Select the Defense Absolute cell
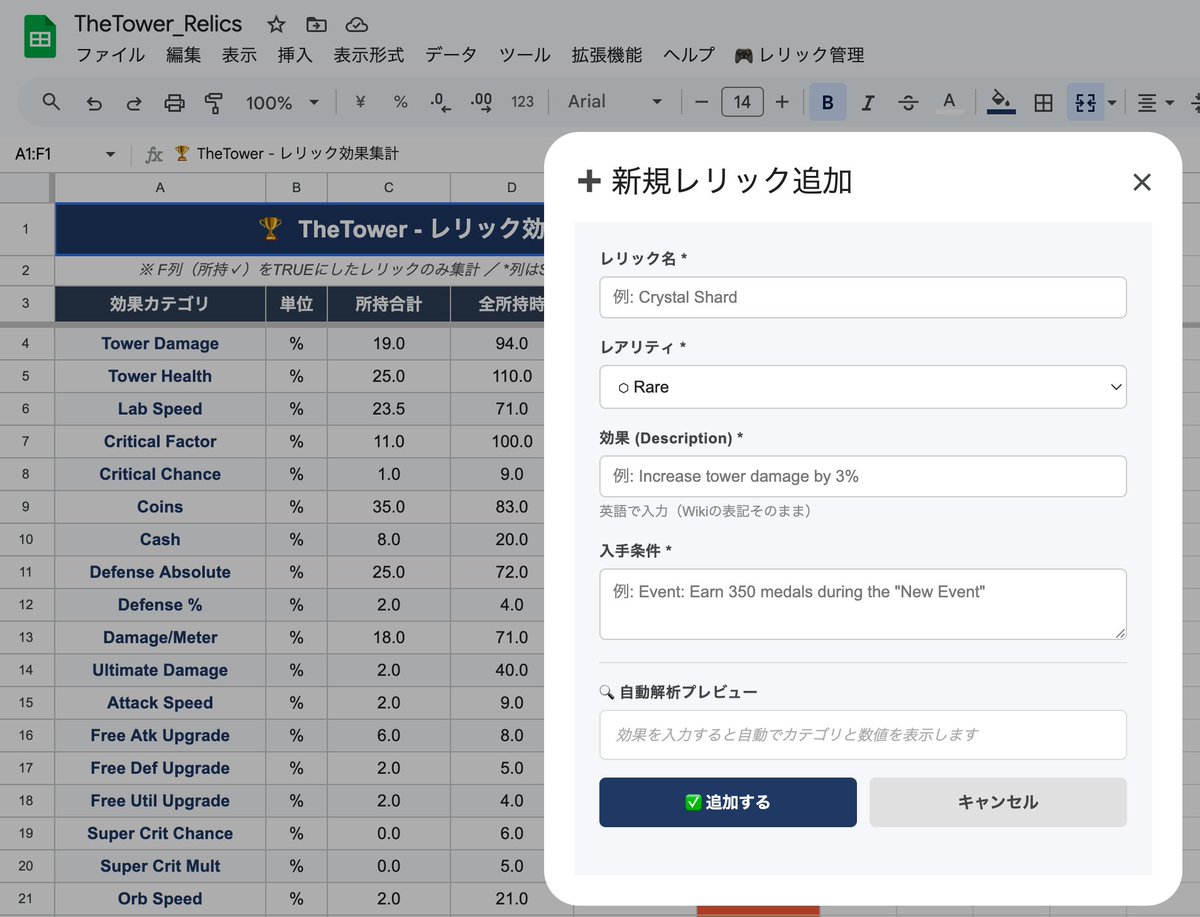 [x=160, y=572]
